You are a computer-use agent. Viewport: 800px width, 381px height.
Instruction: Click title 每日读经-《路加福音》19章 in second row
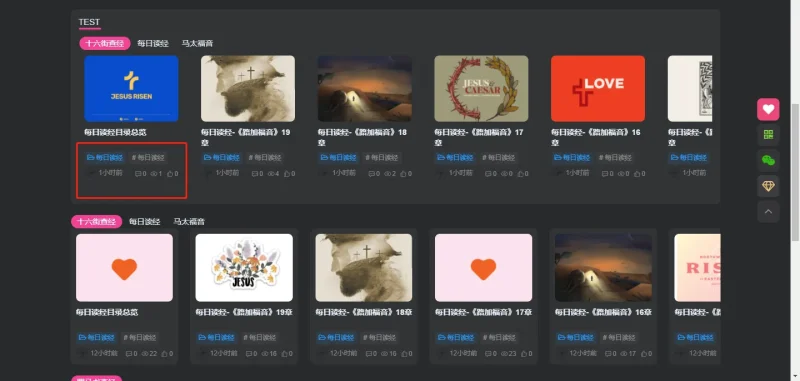click(x=244, y=312)
